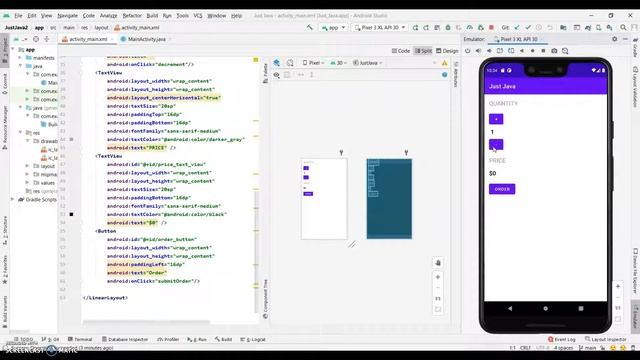
Task: Click the red Stop button in toolbar
Action: [491, 27]
